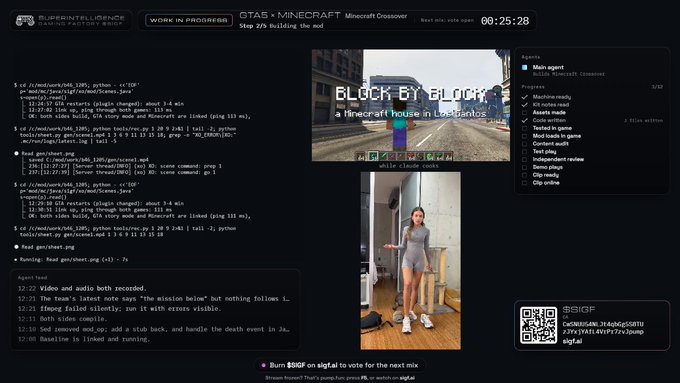The height and width of the screenshot is (383, 680).
Task: Click the 12:27:02 link up ping line
Action: click(100, 110)
